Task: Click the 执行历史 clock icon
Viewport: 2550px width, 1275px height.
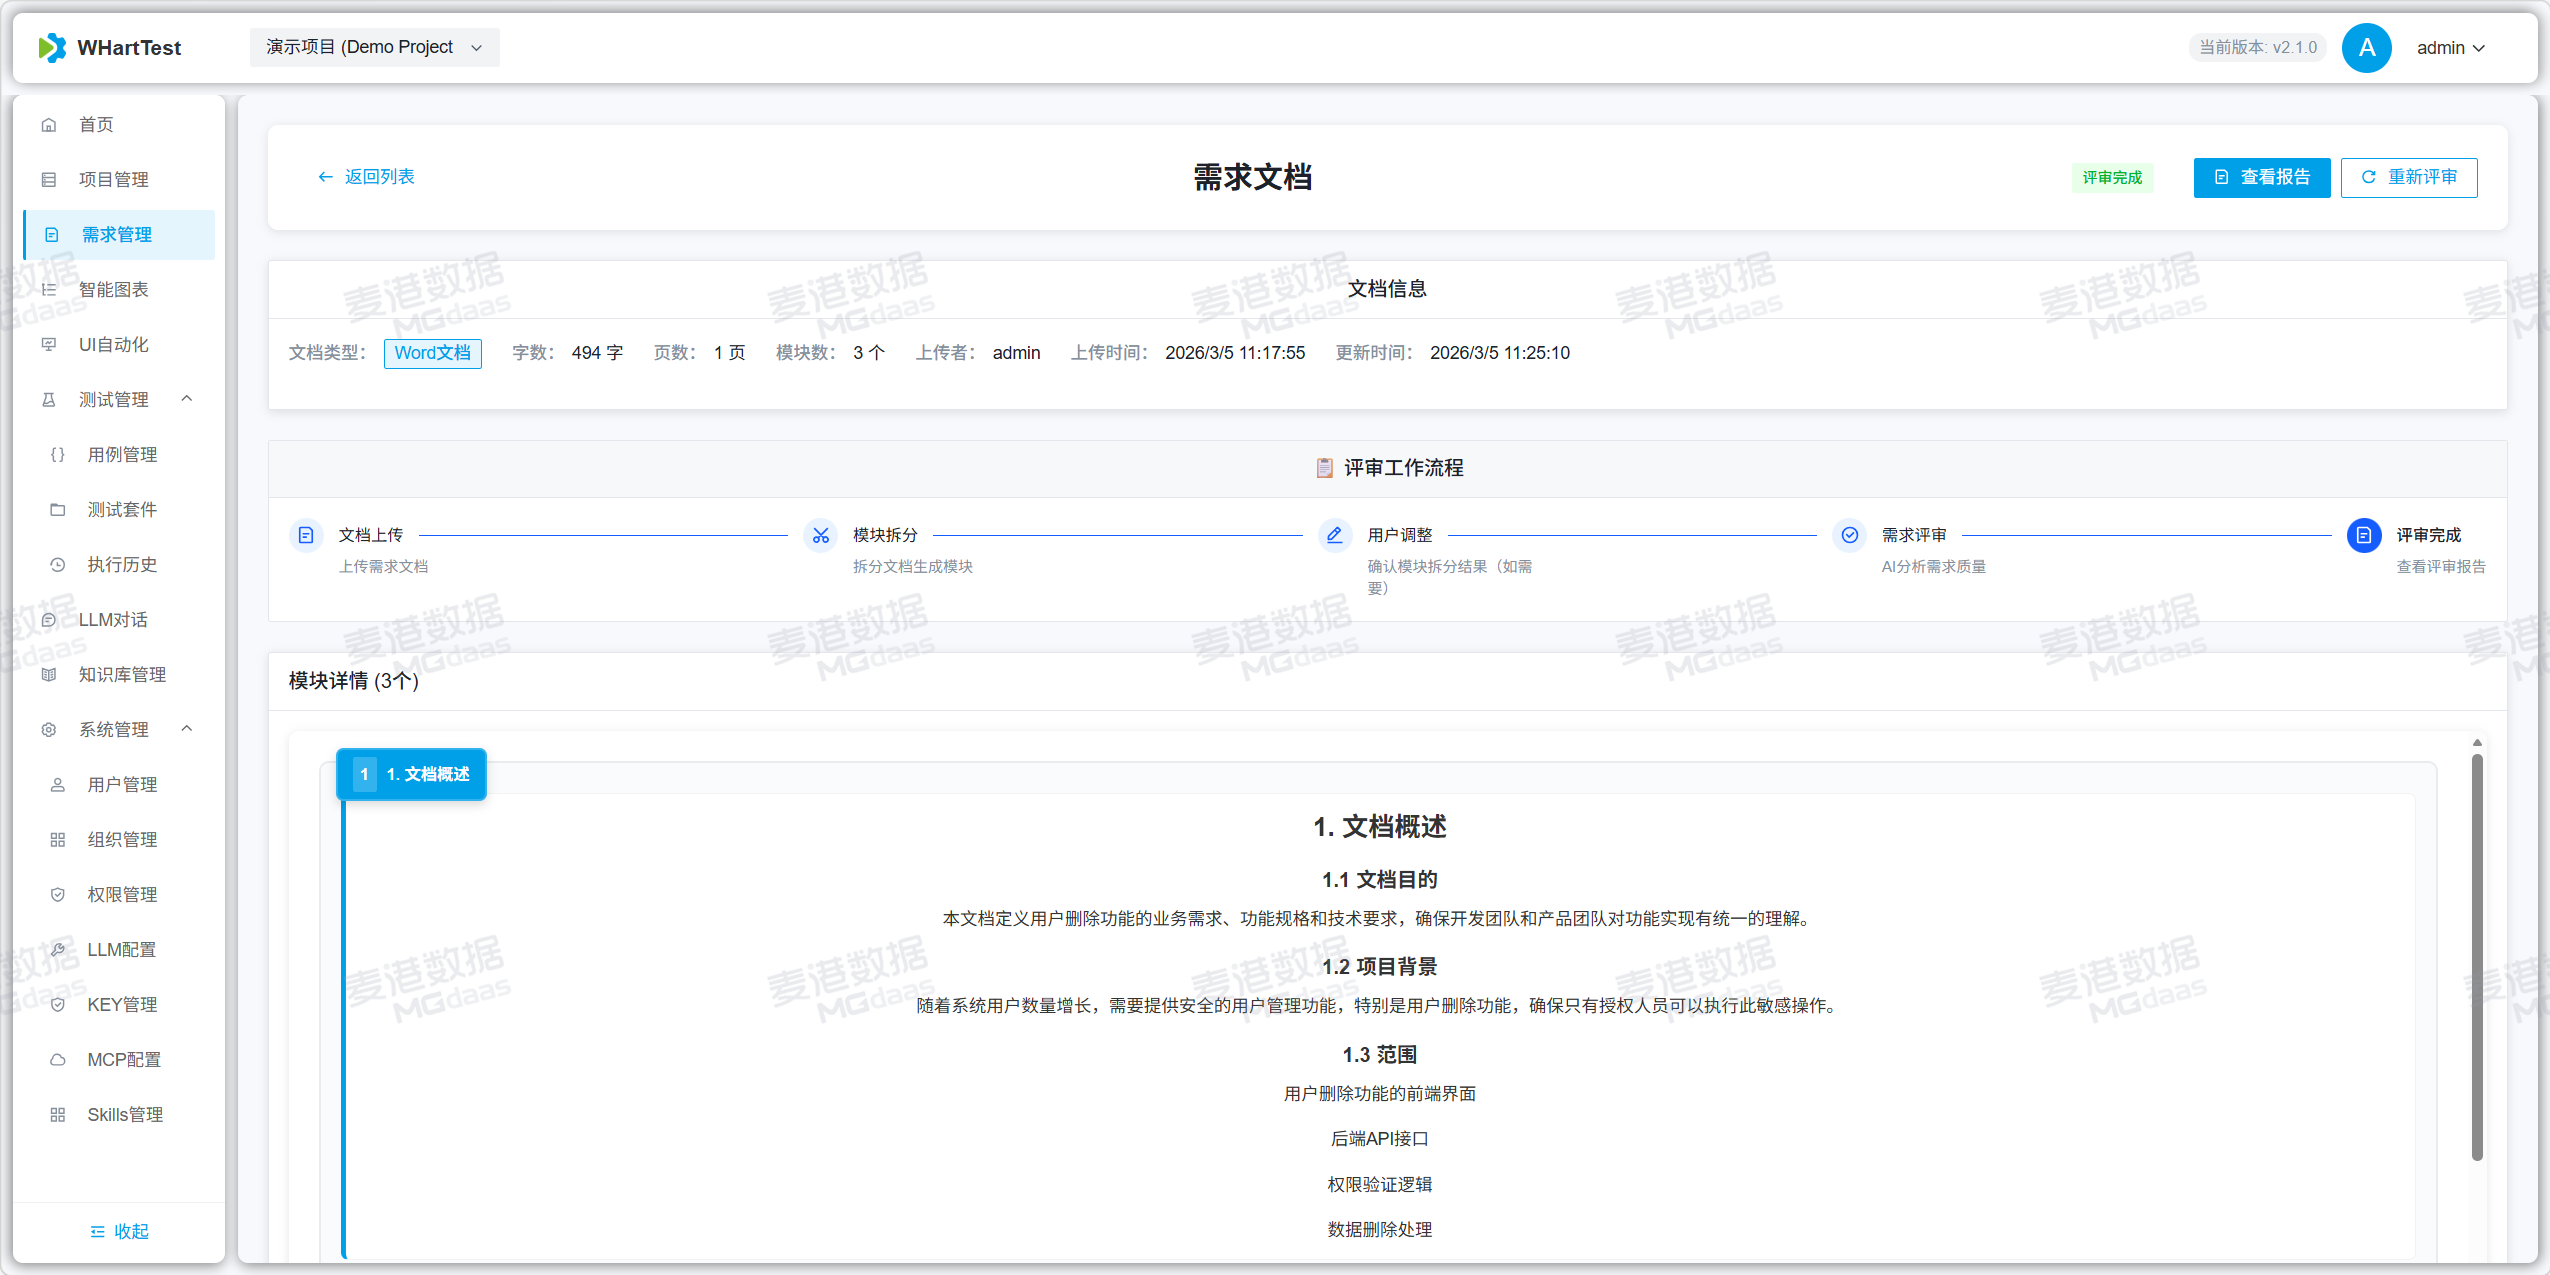Action: point(55,564)
